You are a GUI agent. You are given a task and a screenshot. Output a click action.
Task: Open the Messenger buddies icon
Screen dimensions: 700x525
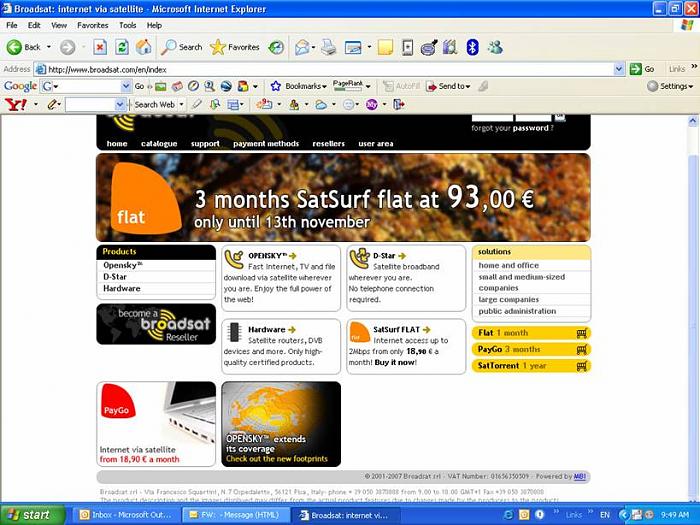495,47
